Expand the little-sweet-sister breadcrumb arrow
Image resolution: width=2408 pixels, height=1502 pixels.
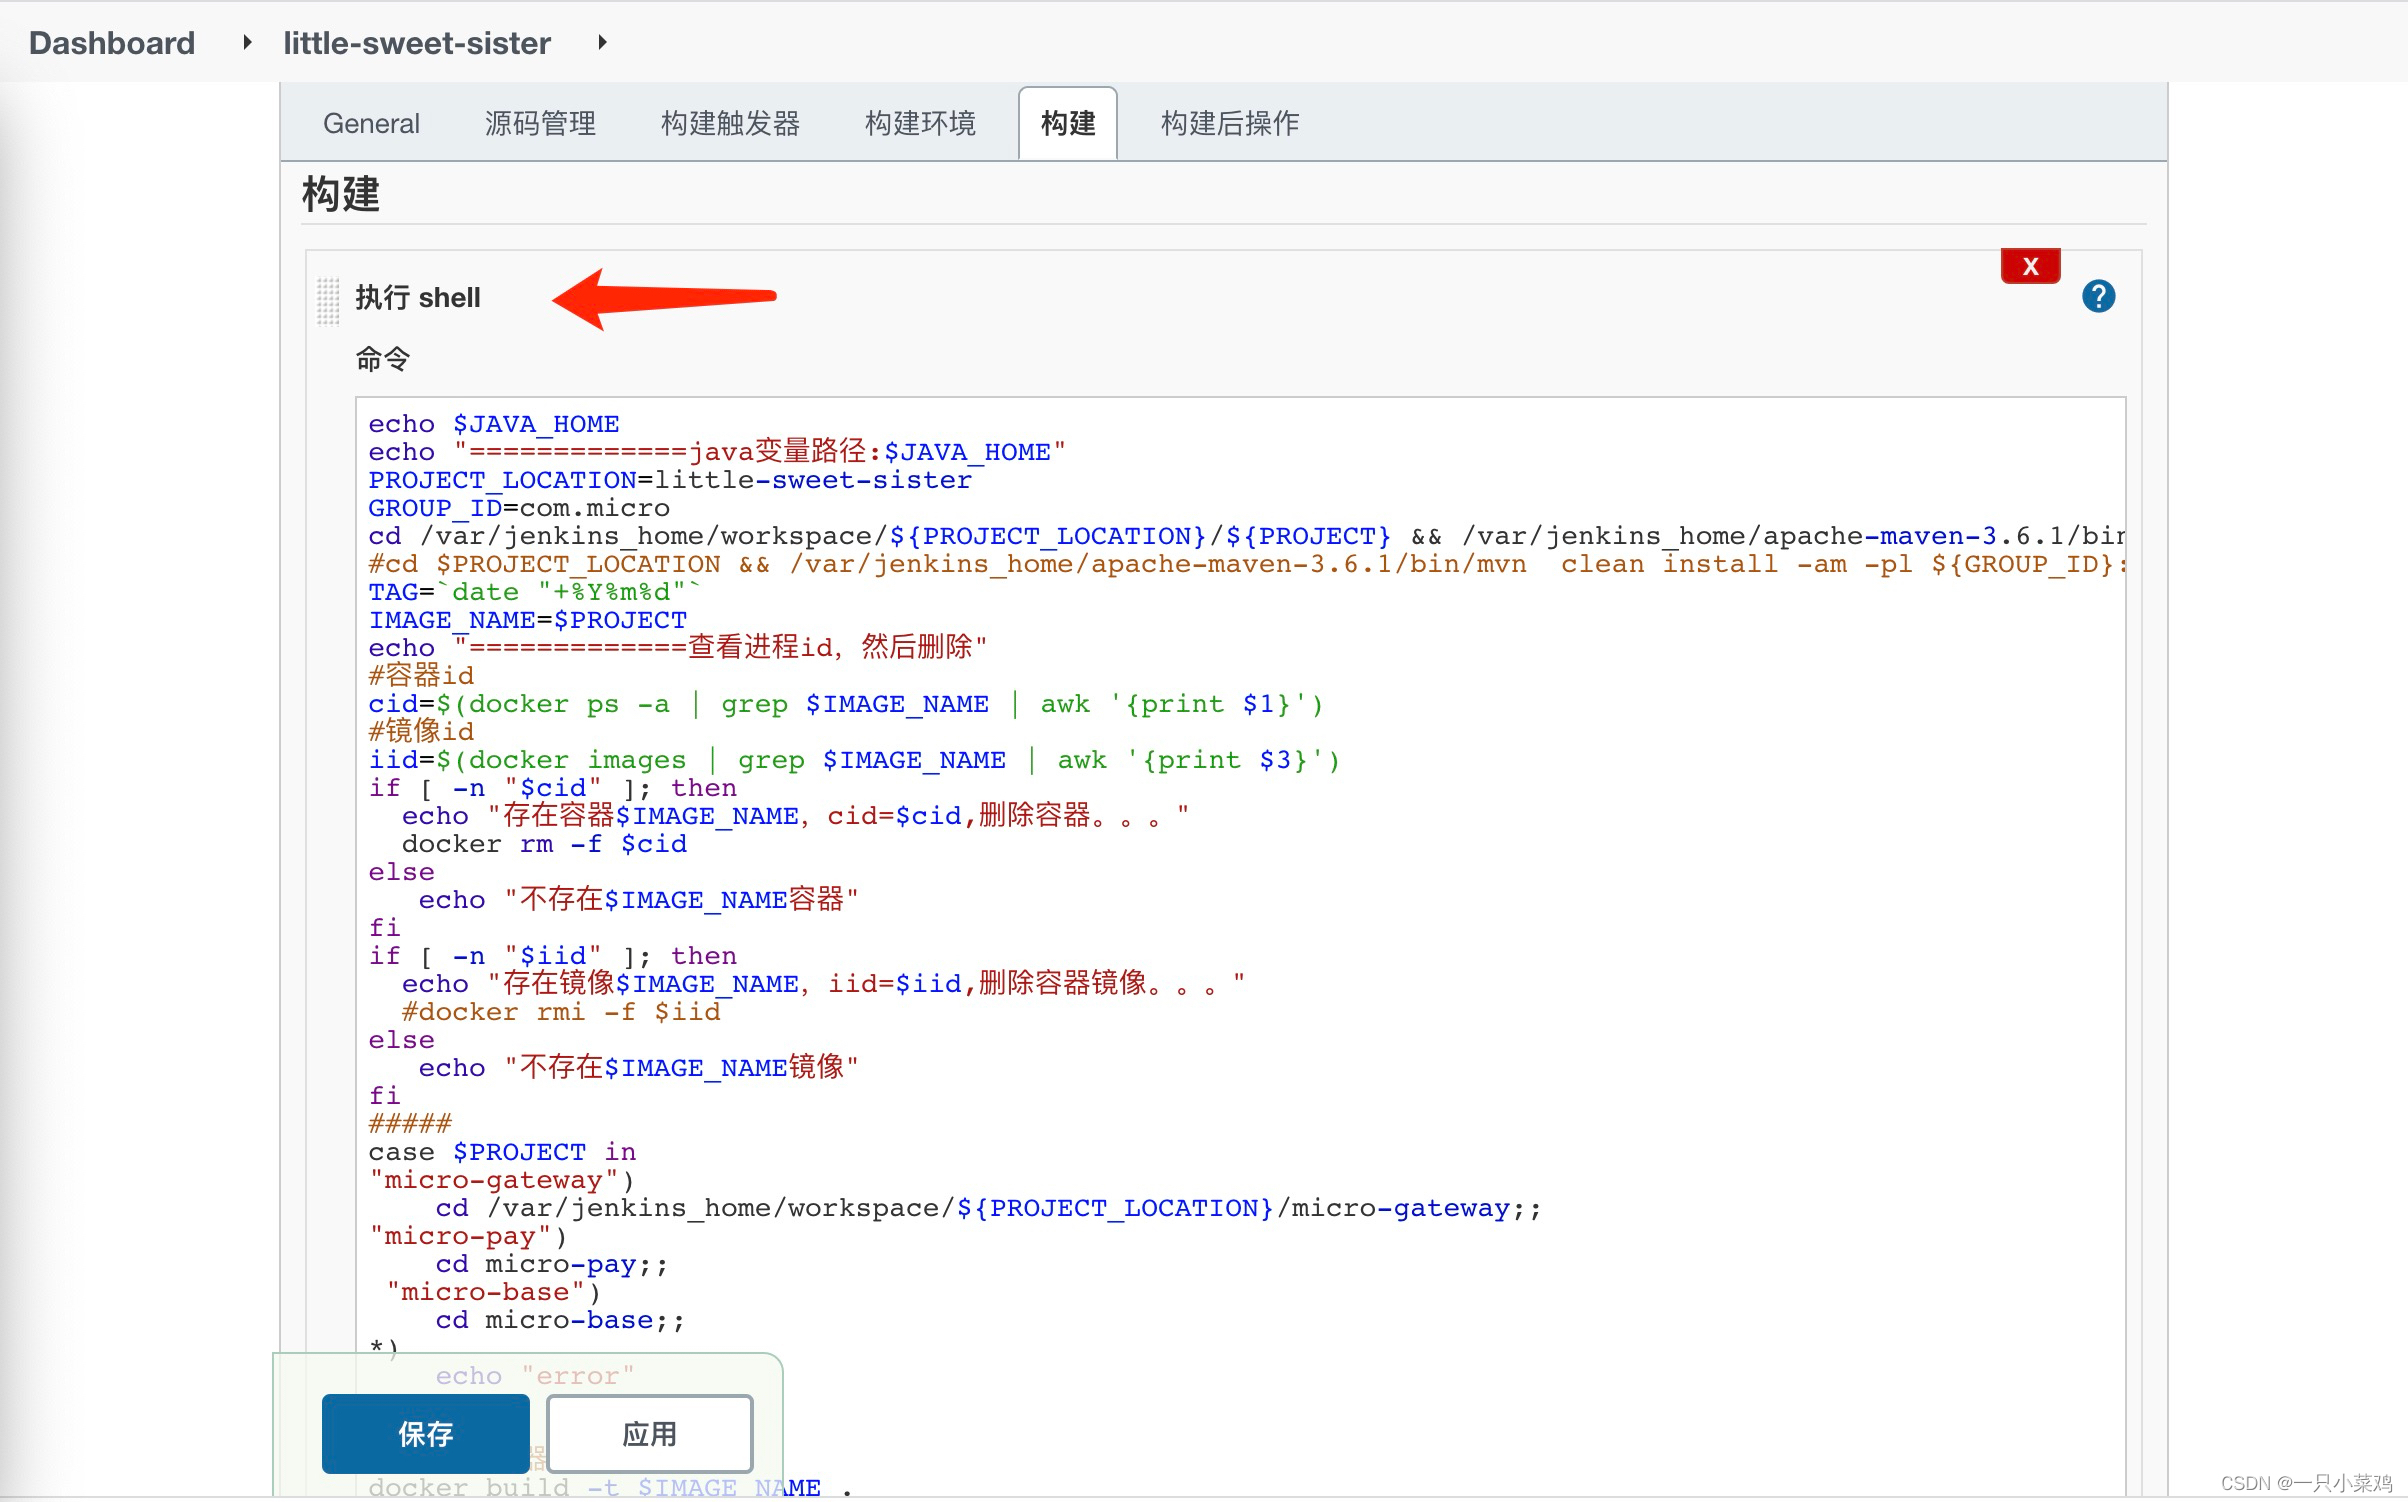602,43
